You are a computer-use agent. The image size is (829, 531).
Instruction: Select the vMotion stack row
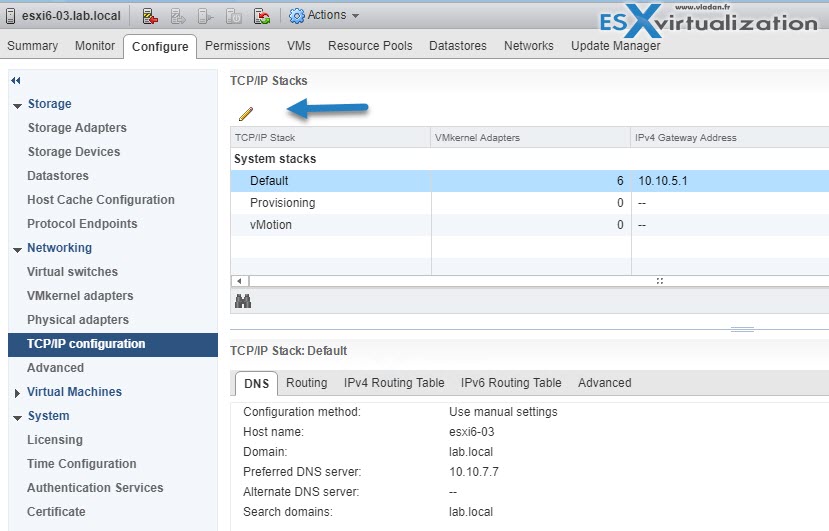pos(530,225)
